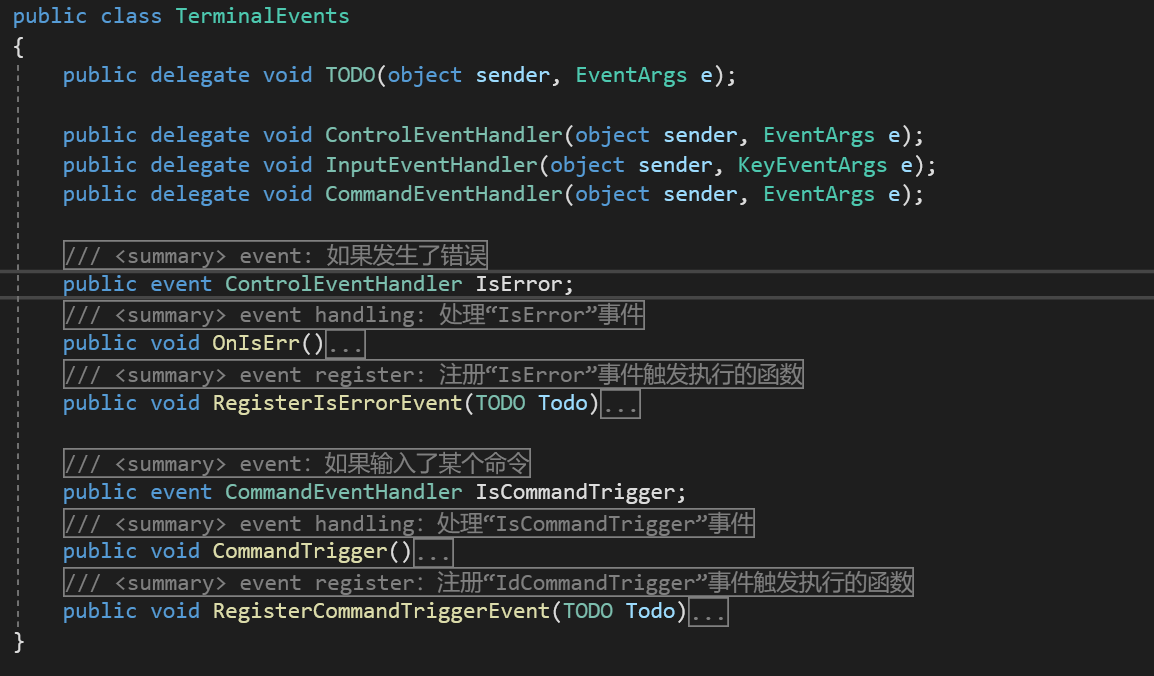The width and height of the screenshot is (1154, 676).
Task: Expand summary comment about IsError event handling
Action: [x=354, y=315]
